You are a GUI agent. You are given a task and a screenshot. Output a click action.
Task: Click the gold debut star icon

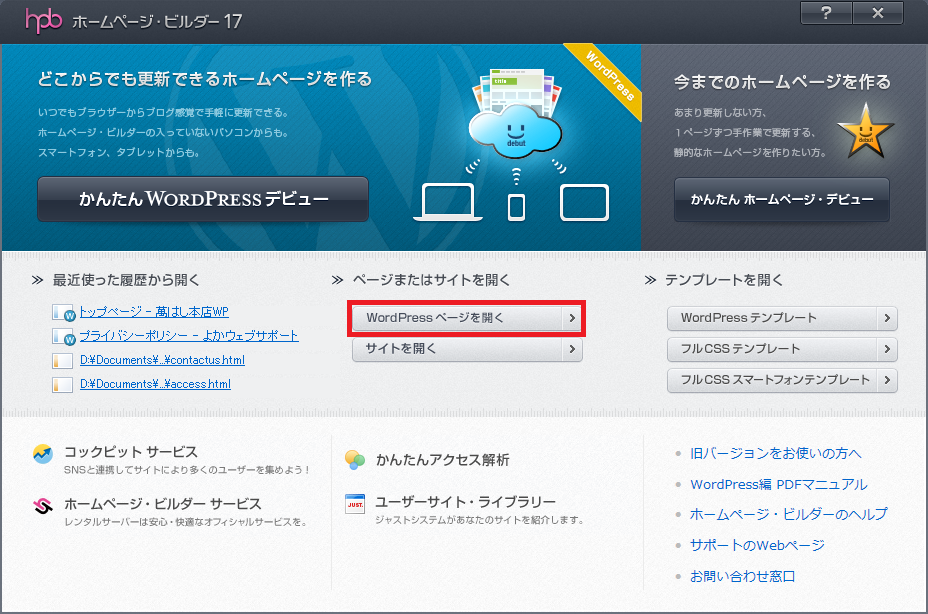click(x=865, y=131)
